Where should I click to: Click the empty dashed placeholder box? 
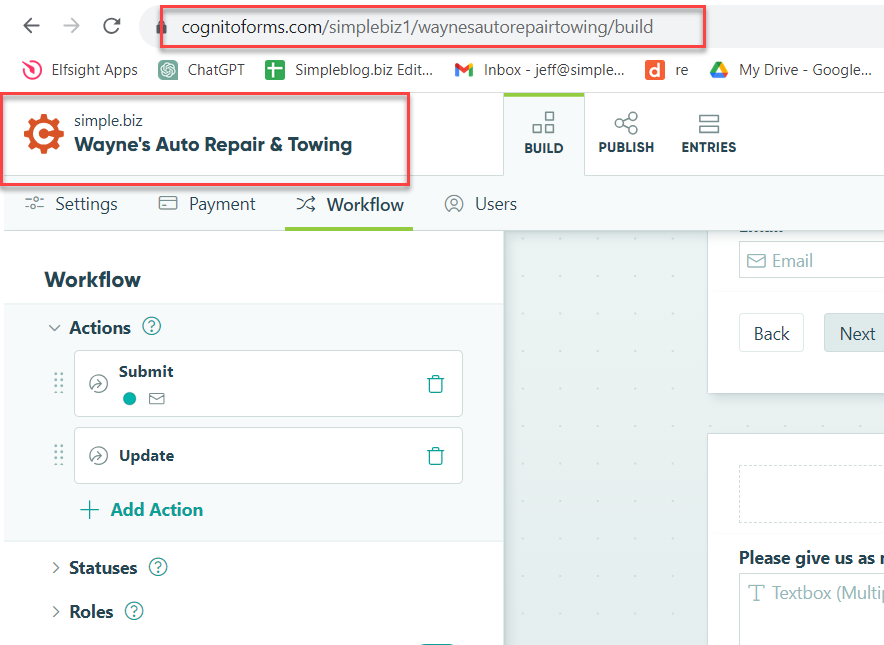click(x=811, y=494)
